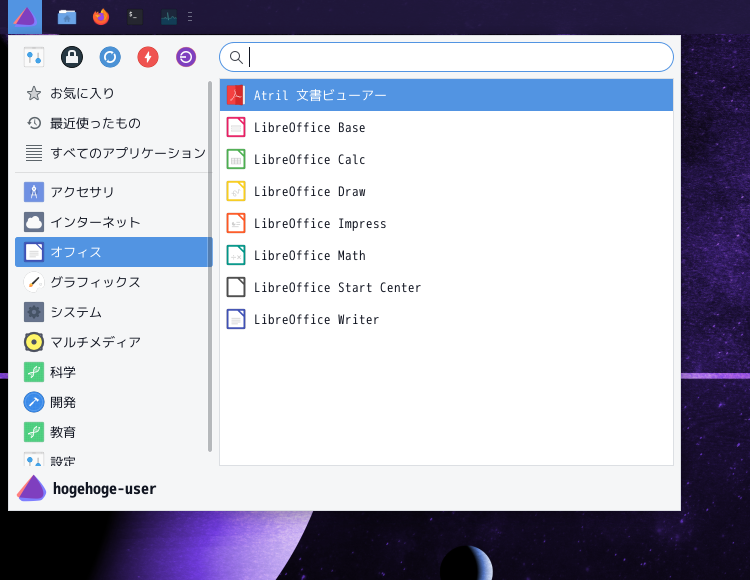Launch LibreOffice Calc

click(446, 159)
